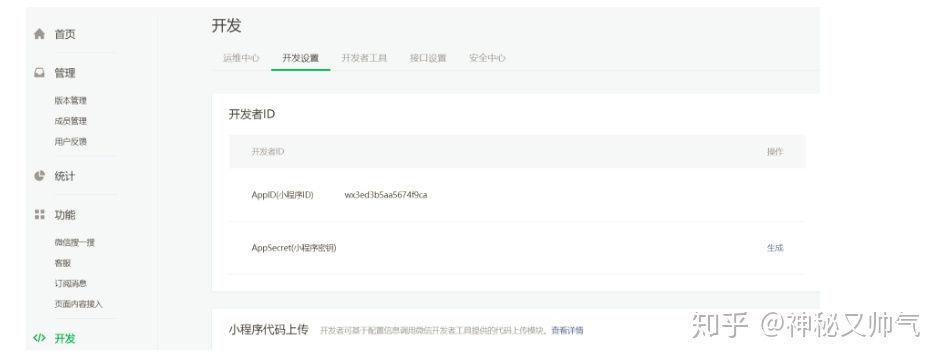
Task: Switch to the 开发设置 tab
Action: pyautogui.click(x=300, y=58)
